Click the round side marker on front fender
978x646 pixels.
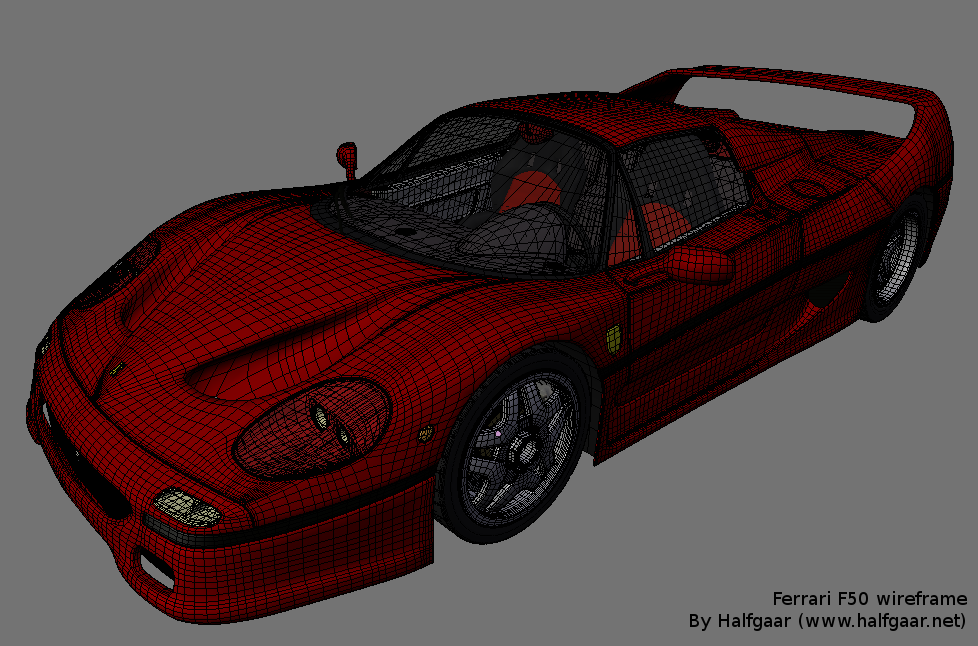click(426, 433)
